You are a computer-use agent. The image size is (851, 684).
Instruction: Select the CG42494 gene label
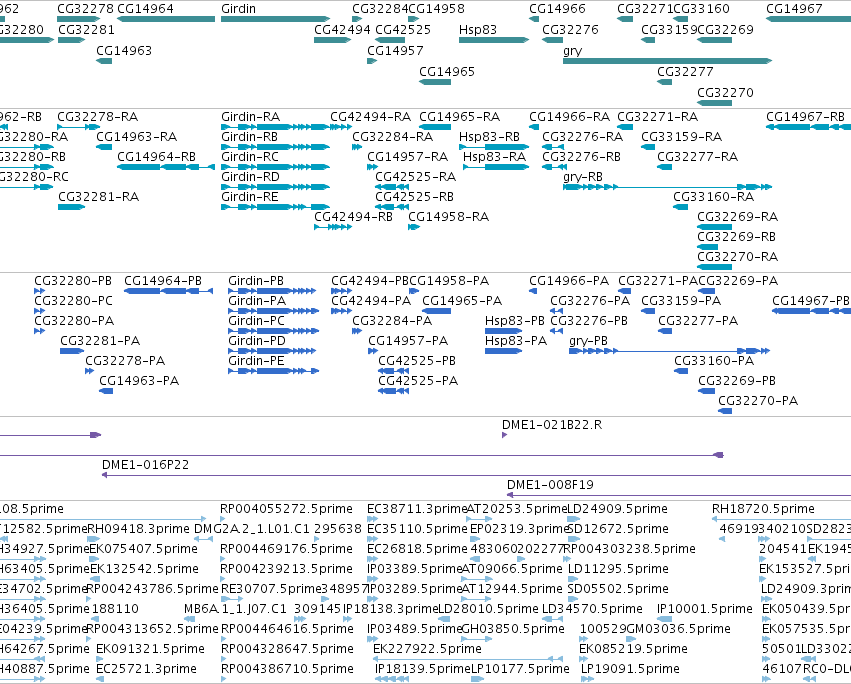tap(342, 29)
